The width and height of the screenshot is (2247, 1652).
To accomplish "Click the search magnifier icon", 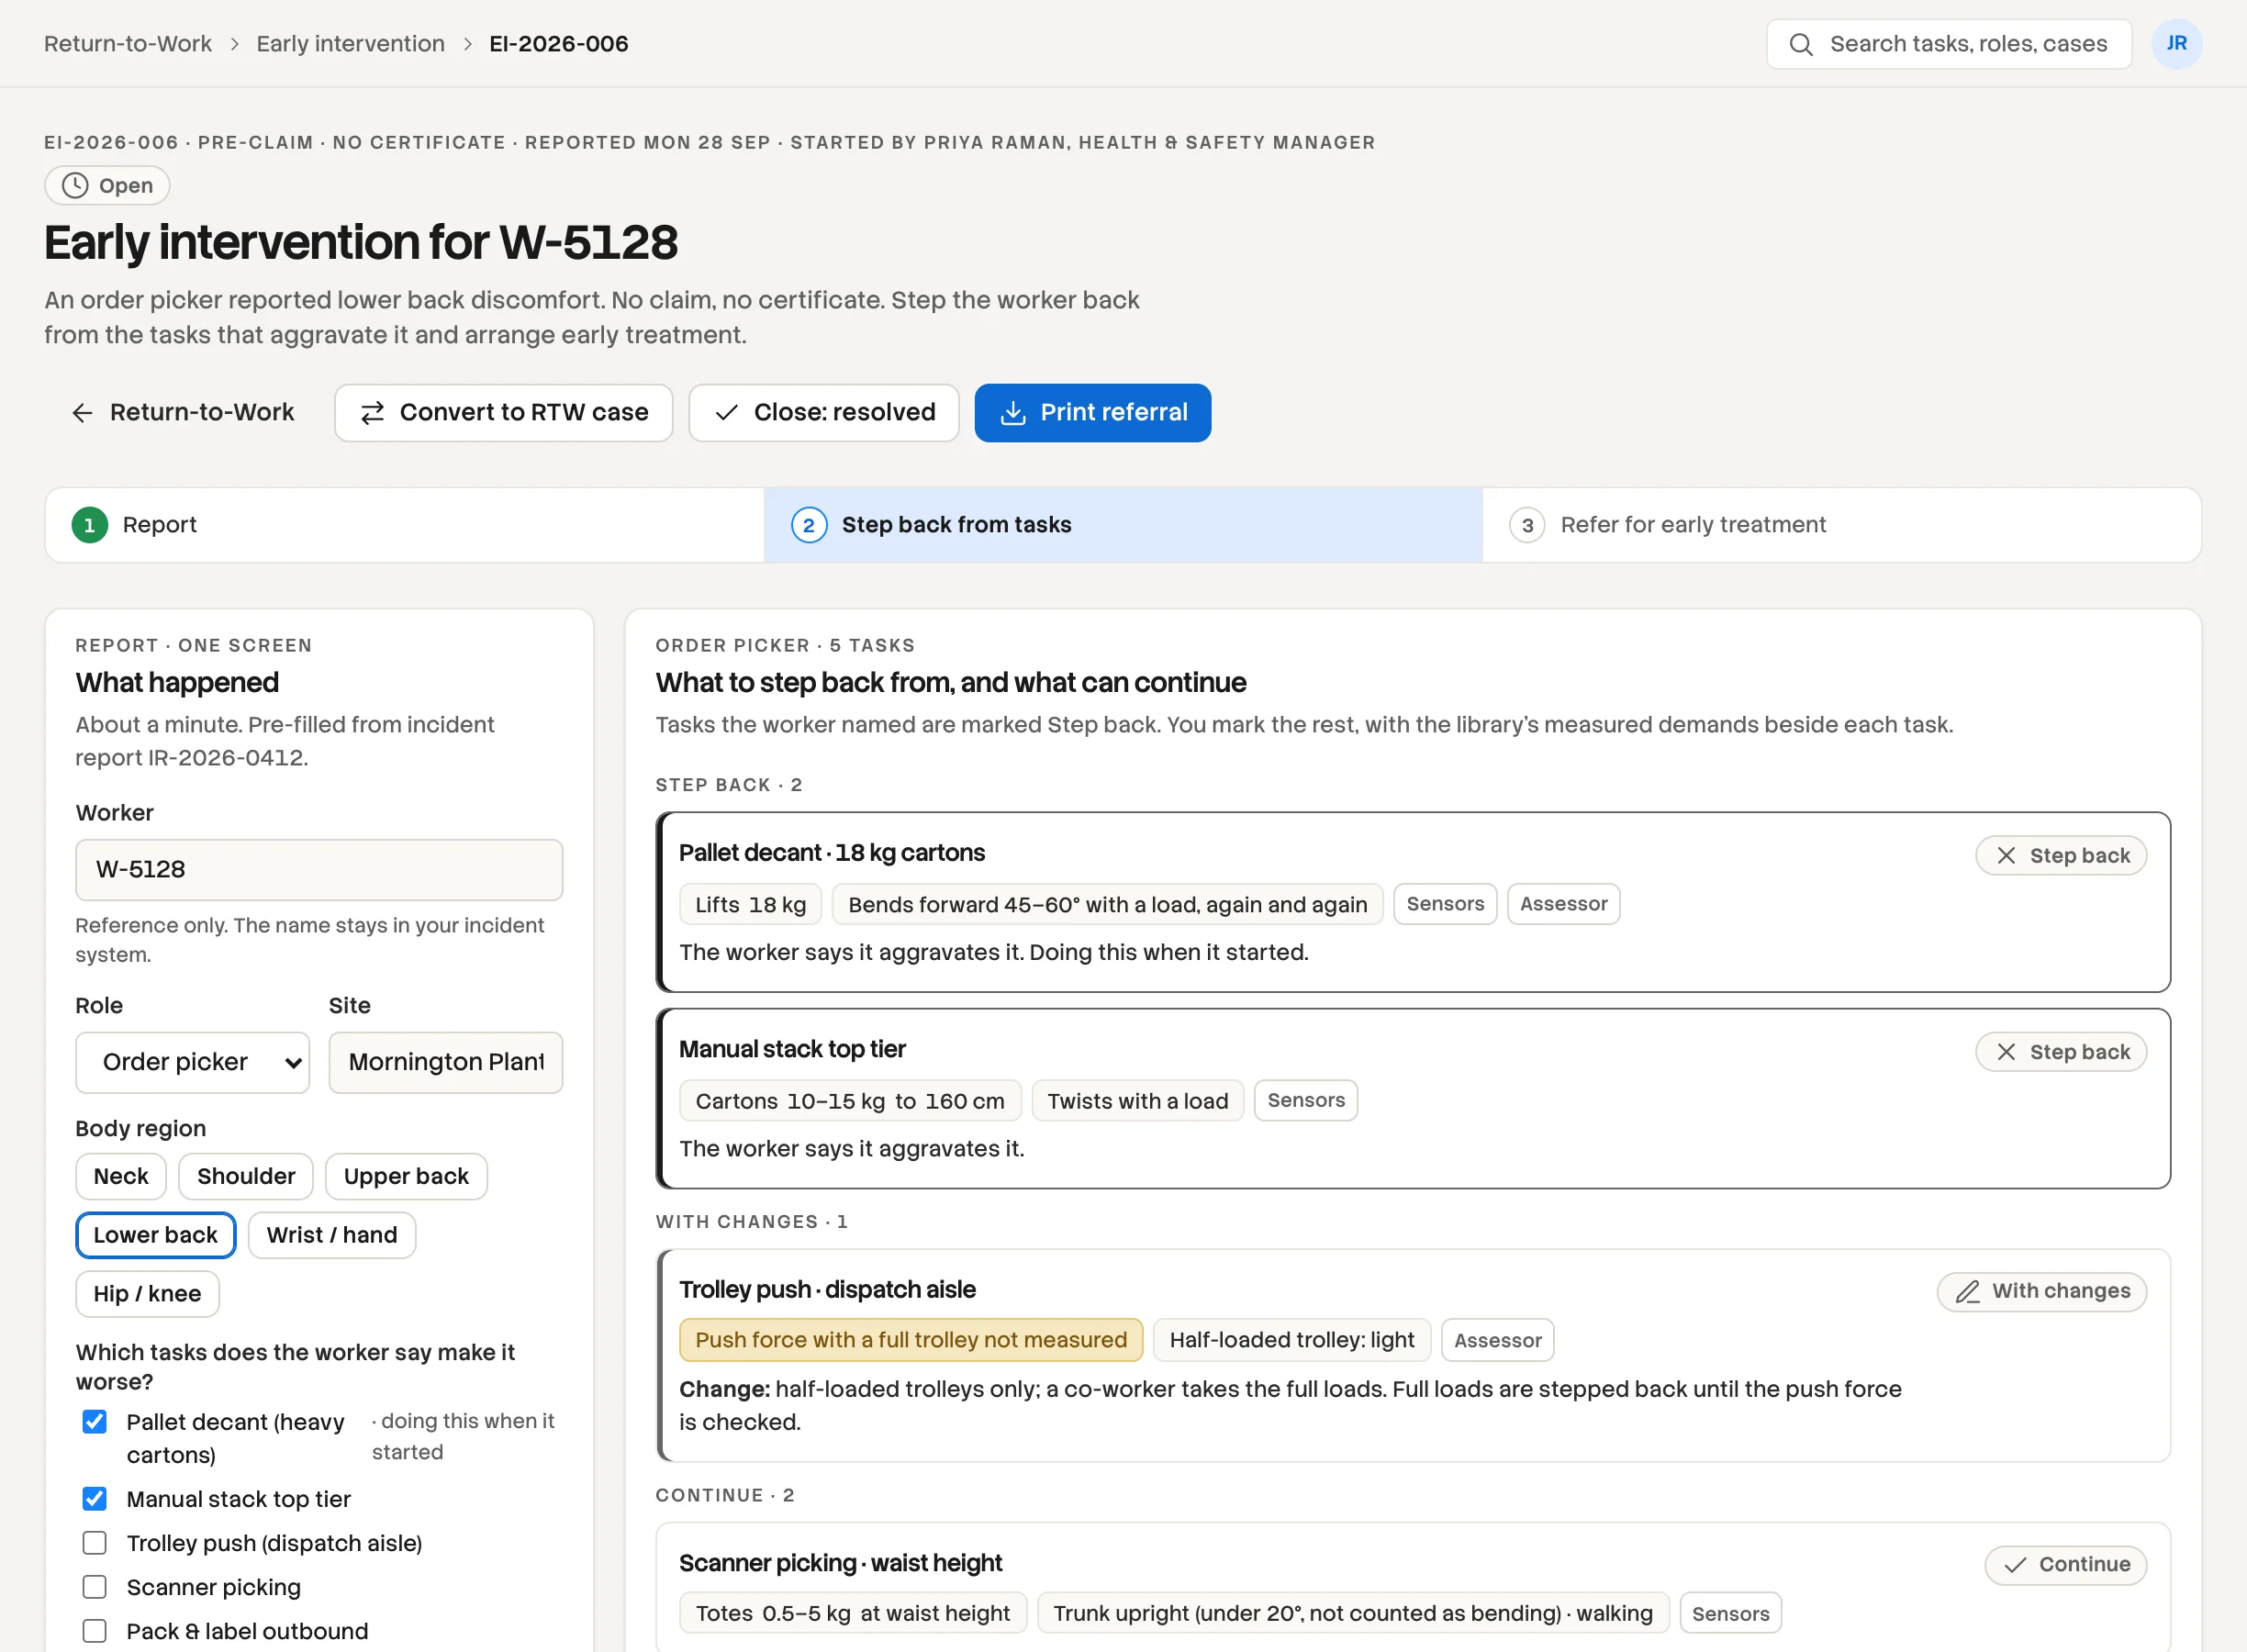I will pos(1801,44).
